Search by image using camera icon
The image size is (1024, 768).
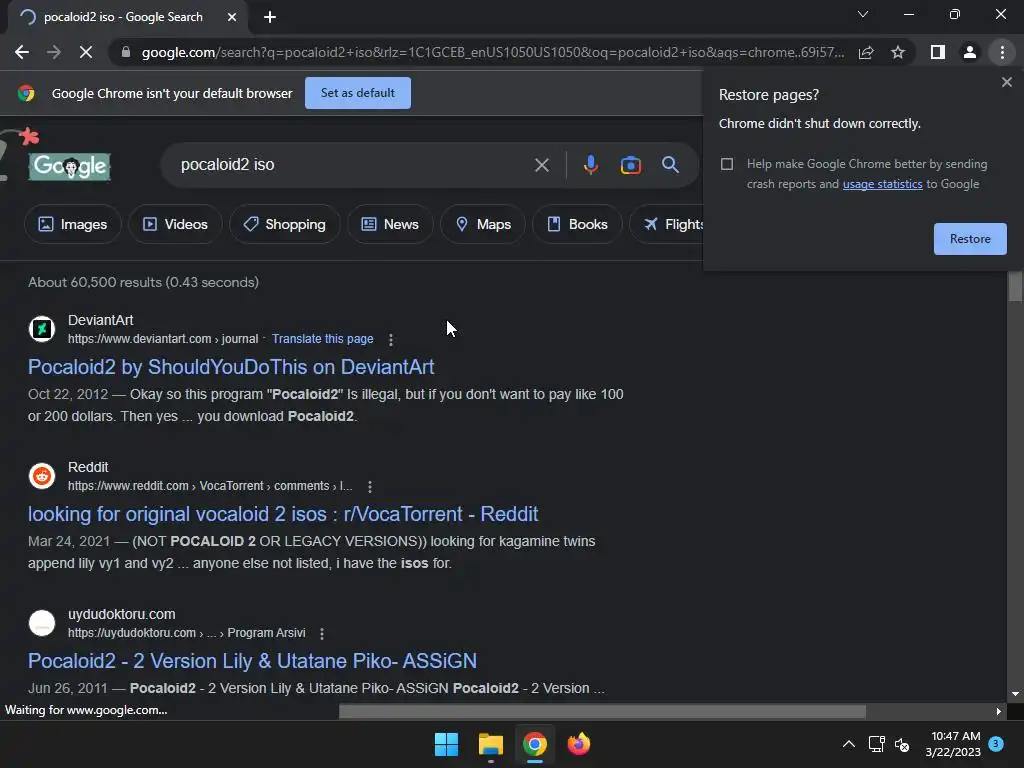pyautogui.click(x=630, y=165)
